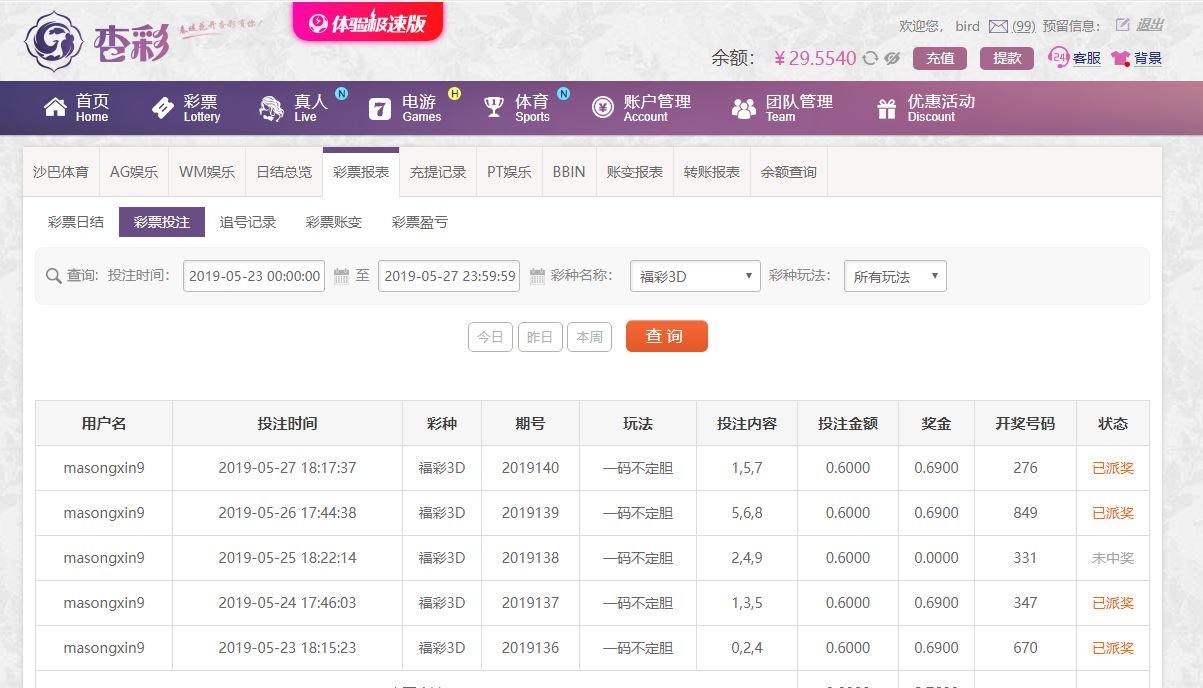Open 彩票 Lottery ticket icon
The height and width of the screenshot is (688, 1203).
tap(163, 108)
